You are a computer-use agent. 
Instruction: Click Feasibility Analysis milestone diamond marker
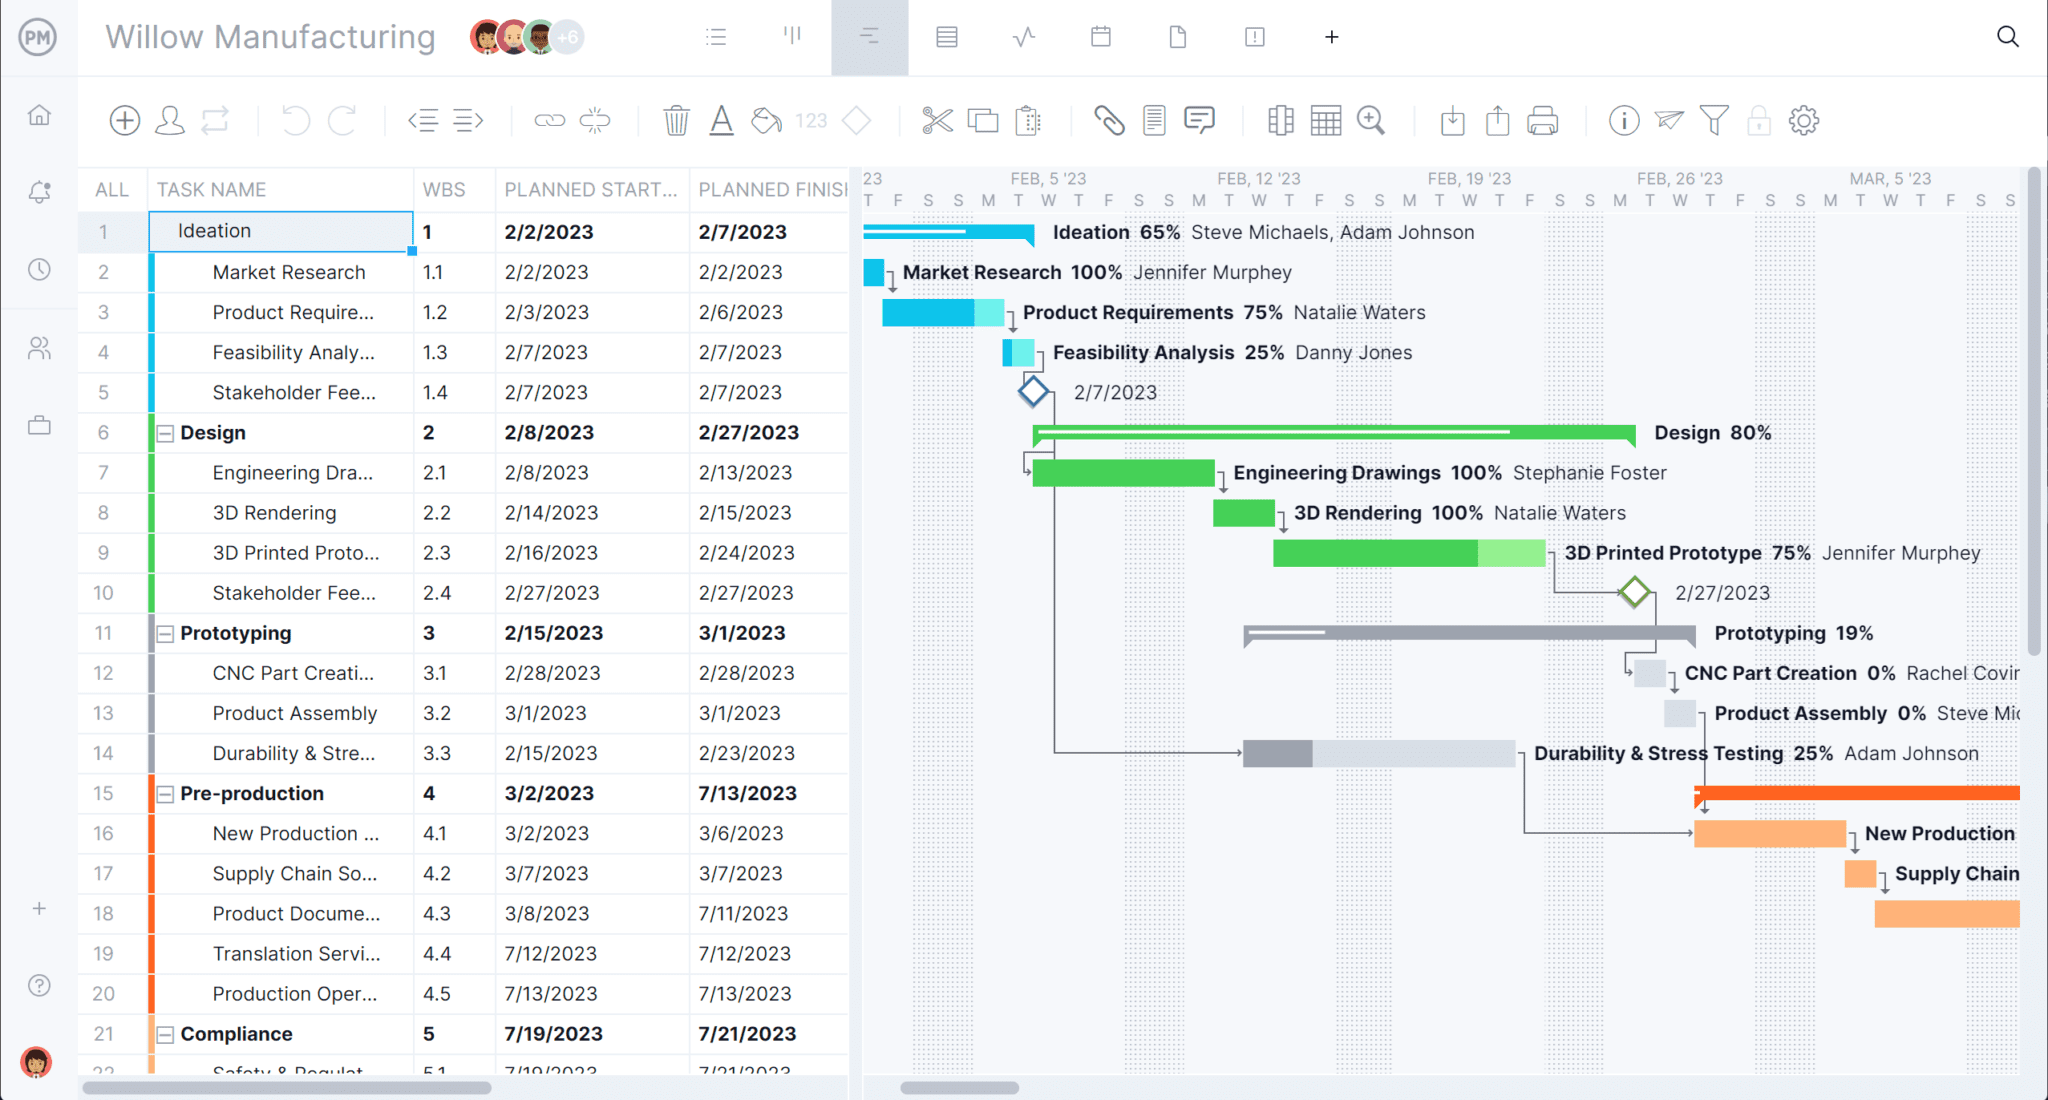point(1032,392)
